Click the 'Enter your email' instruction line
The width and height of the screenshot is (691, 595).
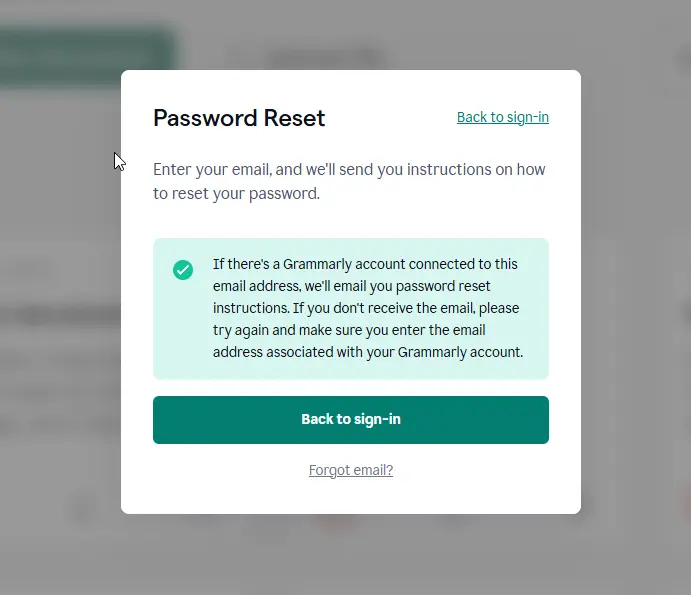(349, 169)
